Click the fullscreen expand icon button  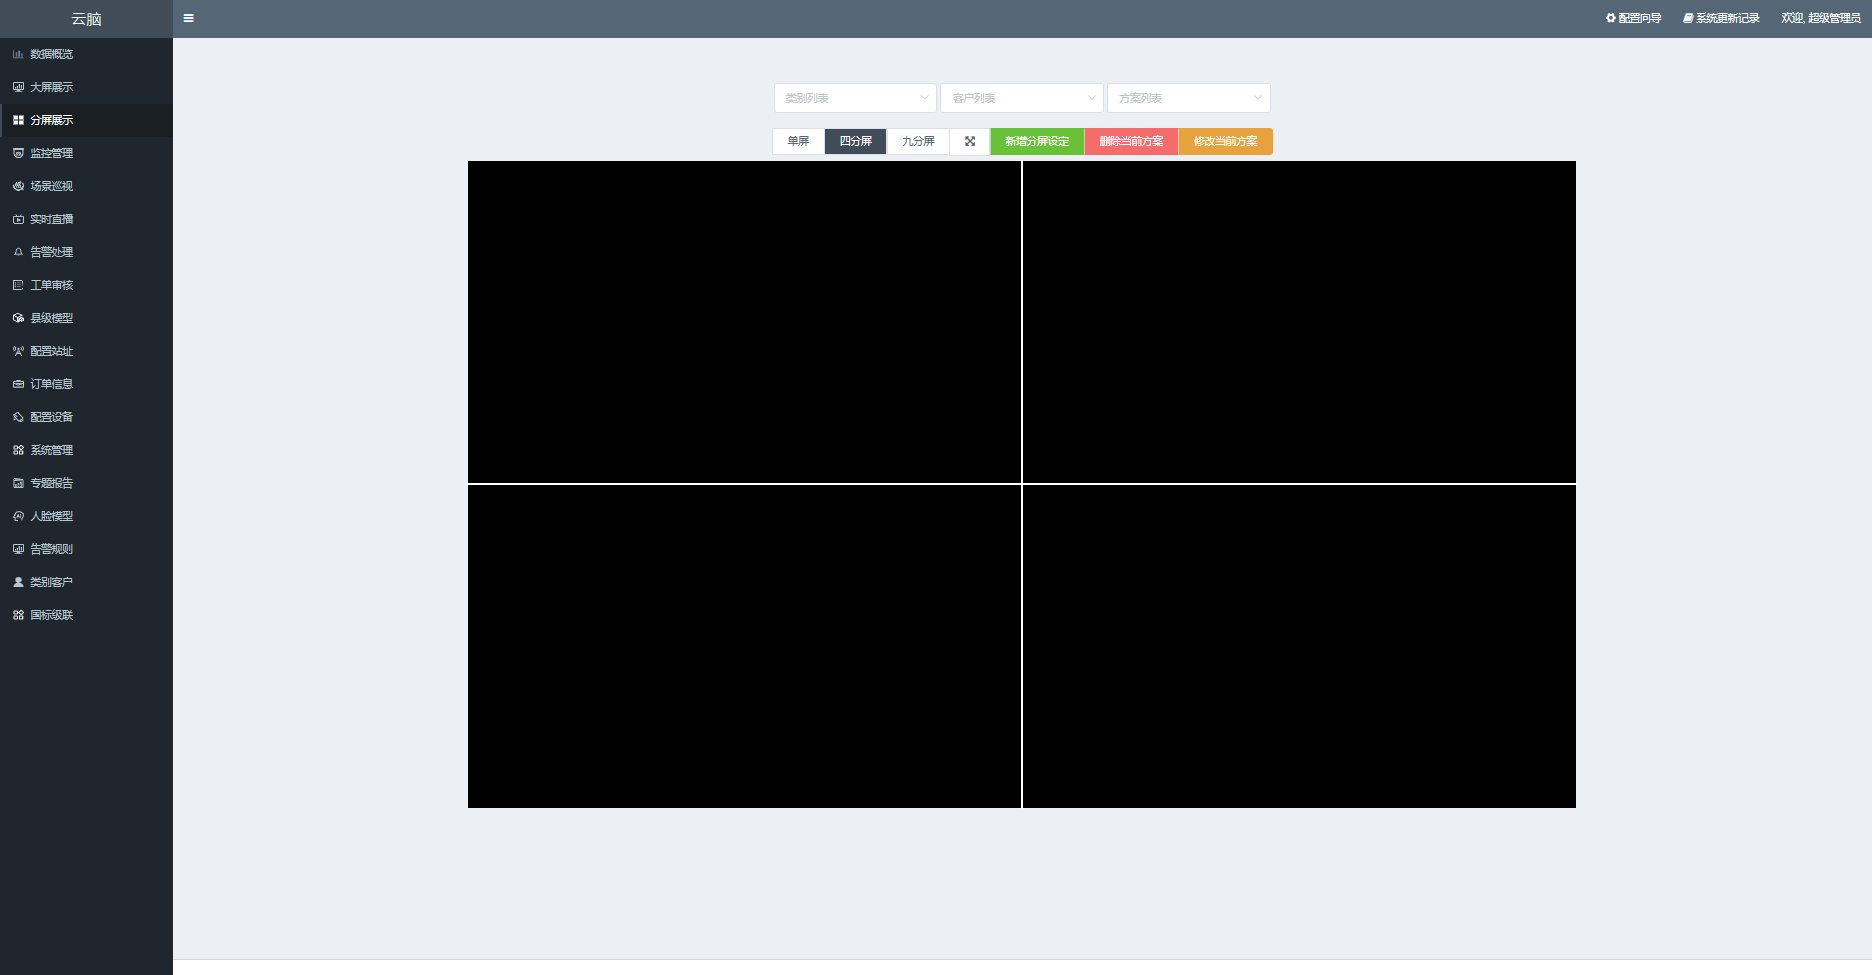970,141
